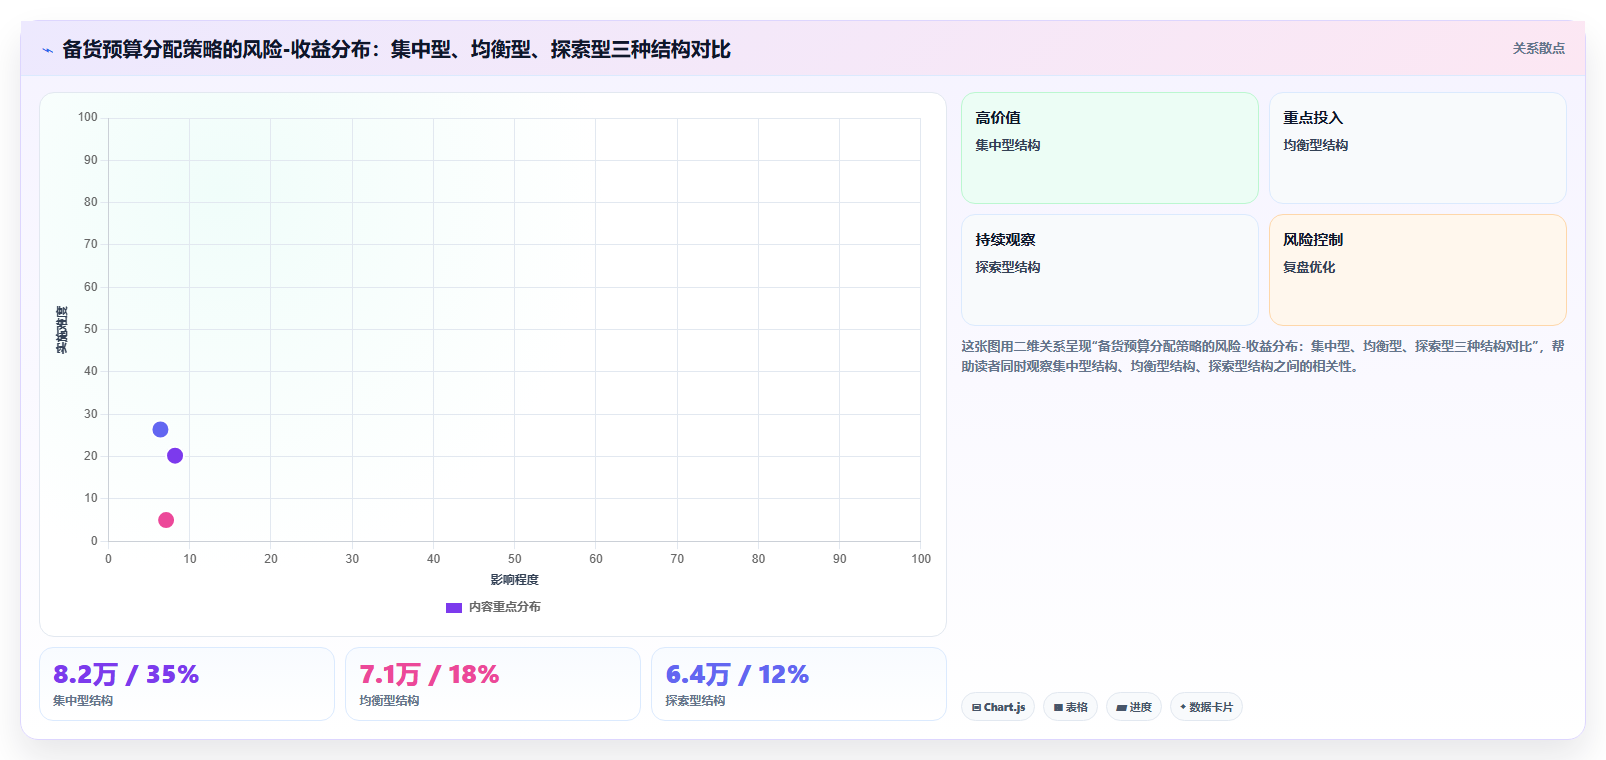This screenshot has height=760, width=1606.
Task: Click the 持续观察 heading
Action: [x=1005, y=240]
